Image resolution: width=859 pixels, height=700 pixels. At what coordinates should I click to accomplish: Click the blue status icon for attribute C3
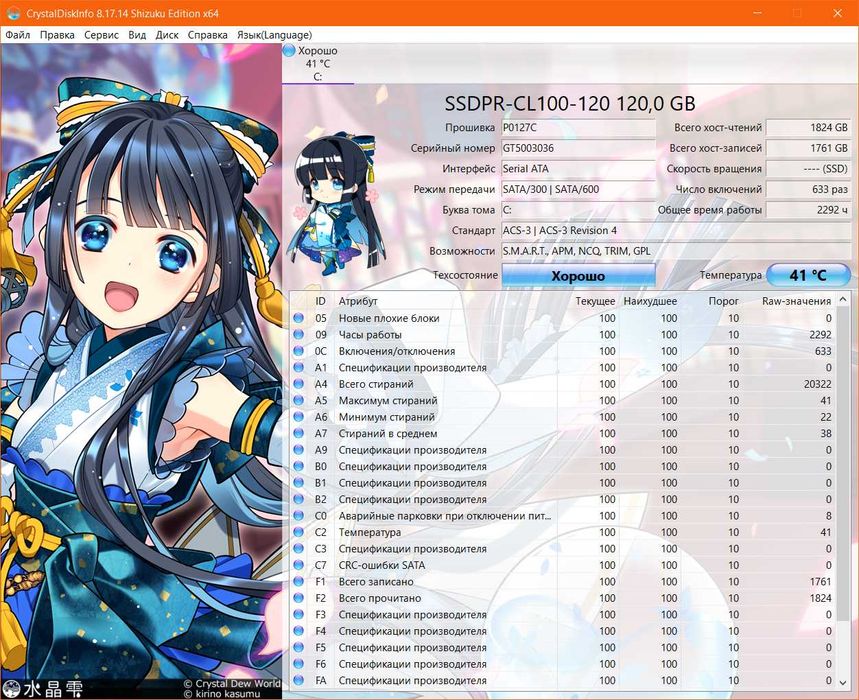click(x=299, y=548)
